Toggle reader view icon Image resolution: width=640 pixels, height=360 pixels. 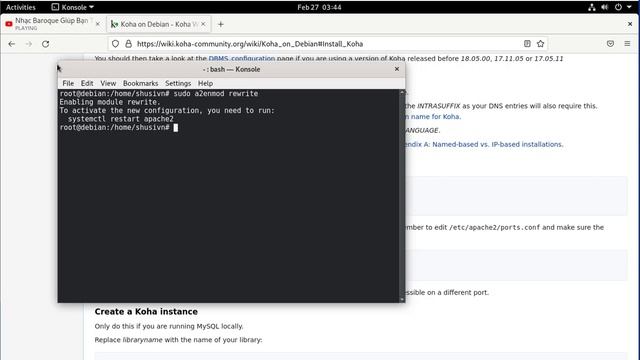[x=527, y=44]
